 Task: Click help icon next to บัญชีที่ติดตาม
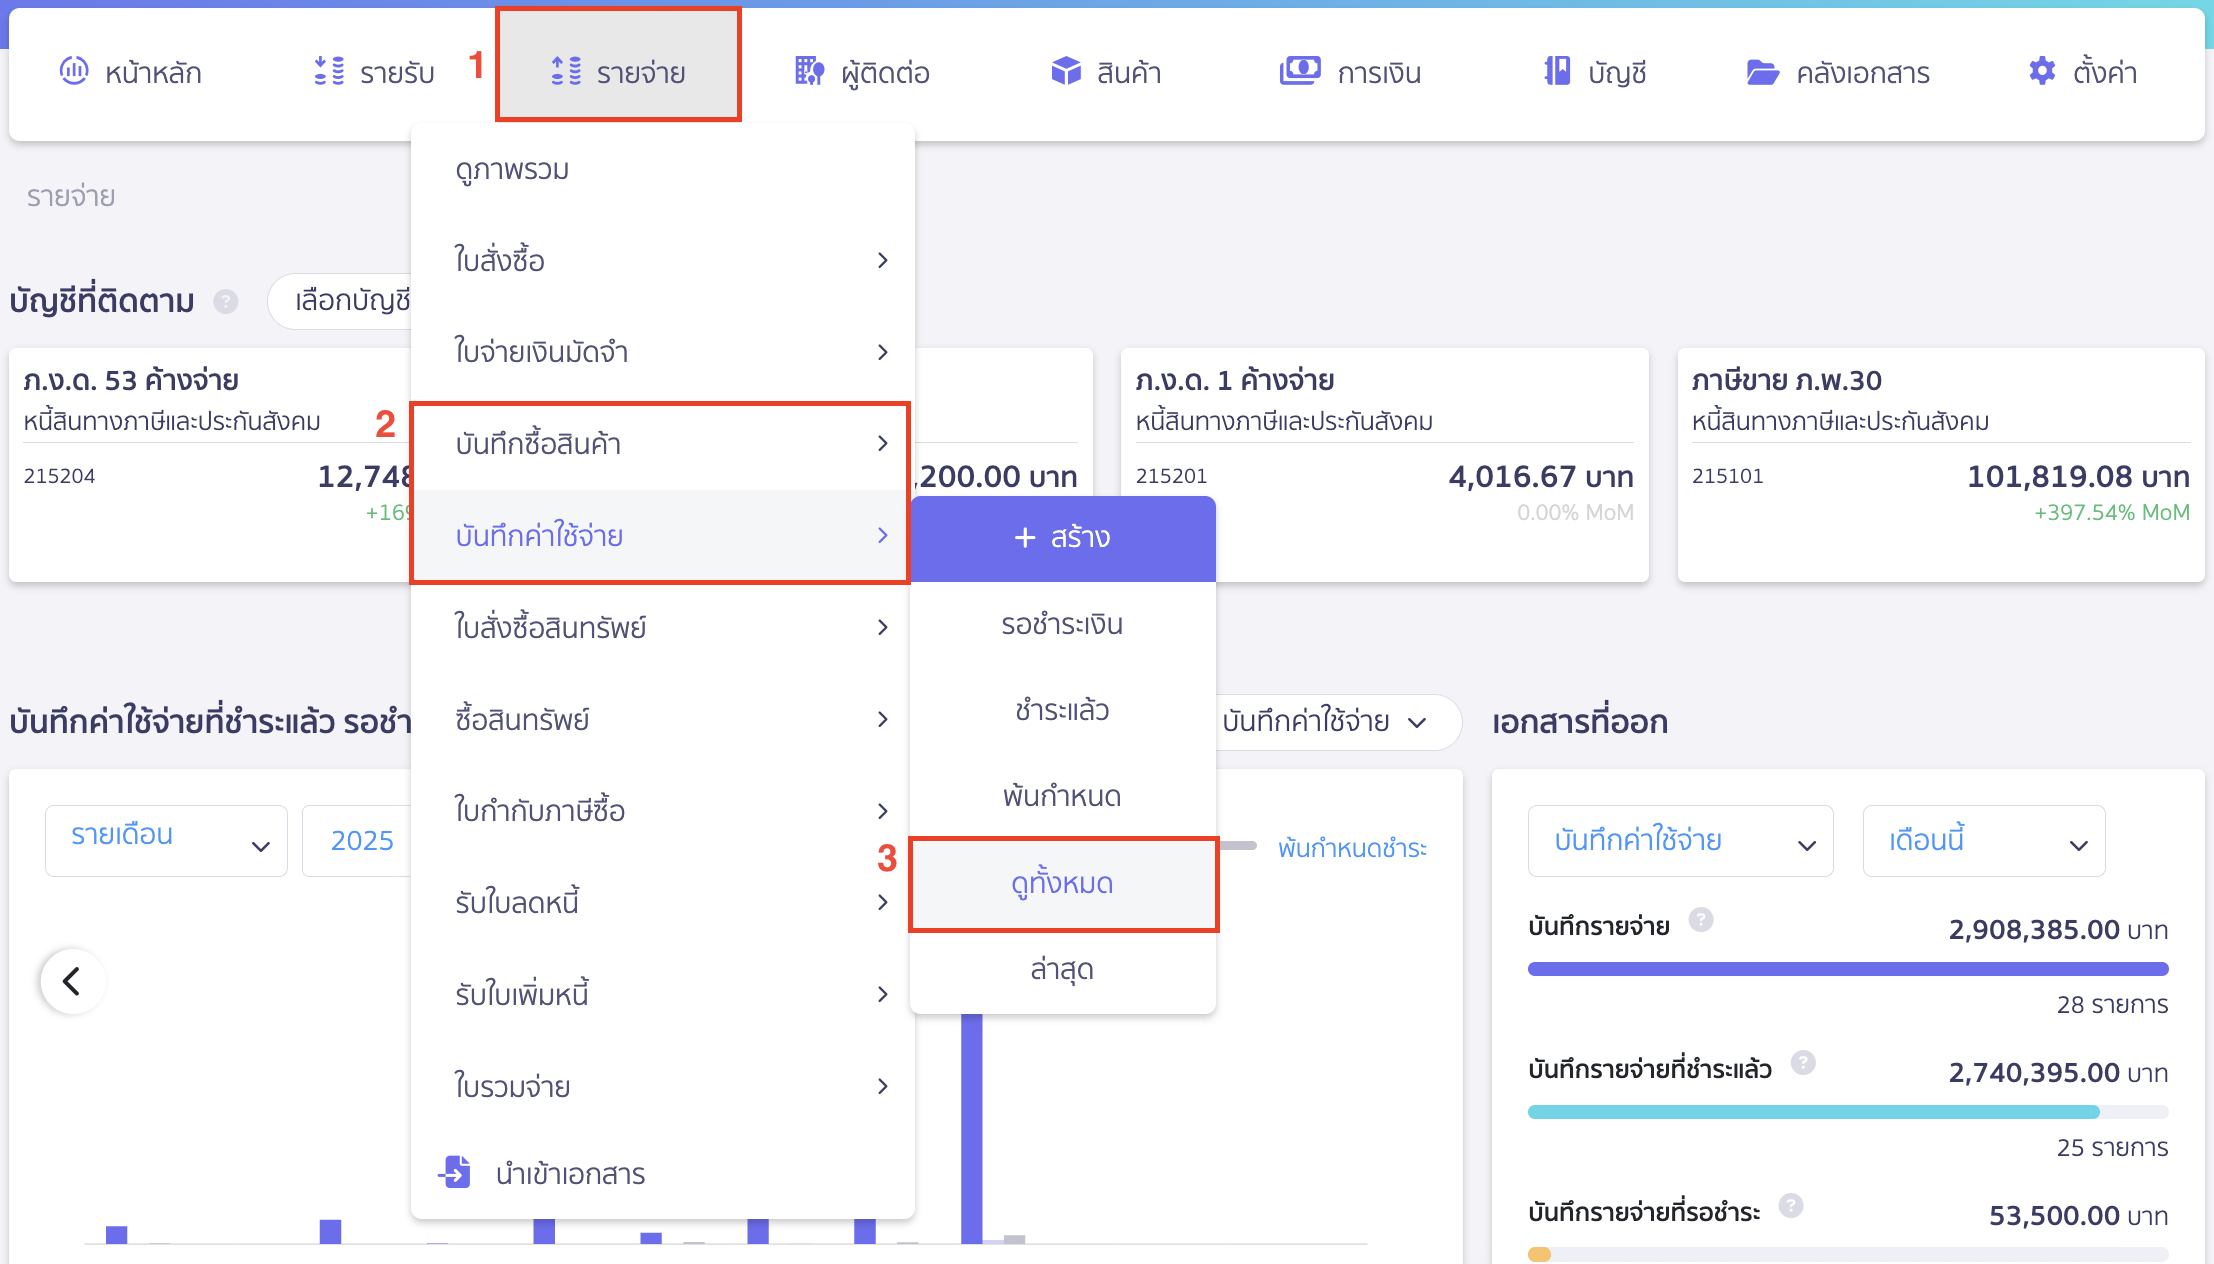tap(226, 302)
